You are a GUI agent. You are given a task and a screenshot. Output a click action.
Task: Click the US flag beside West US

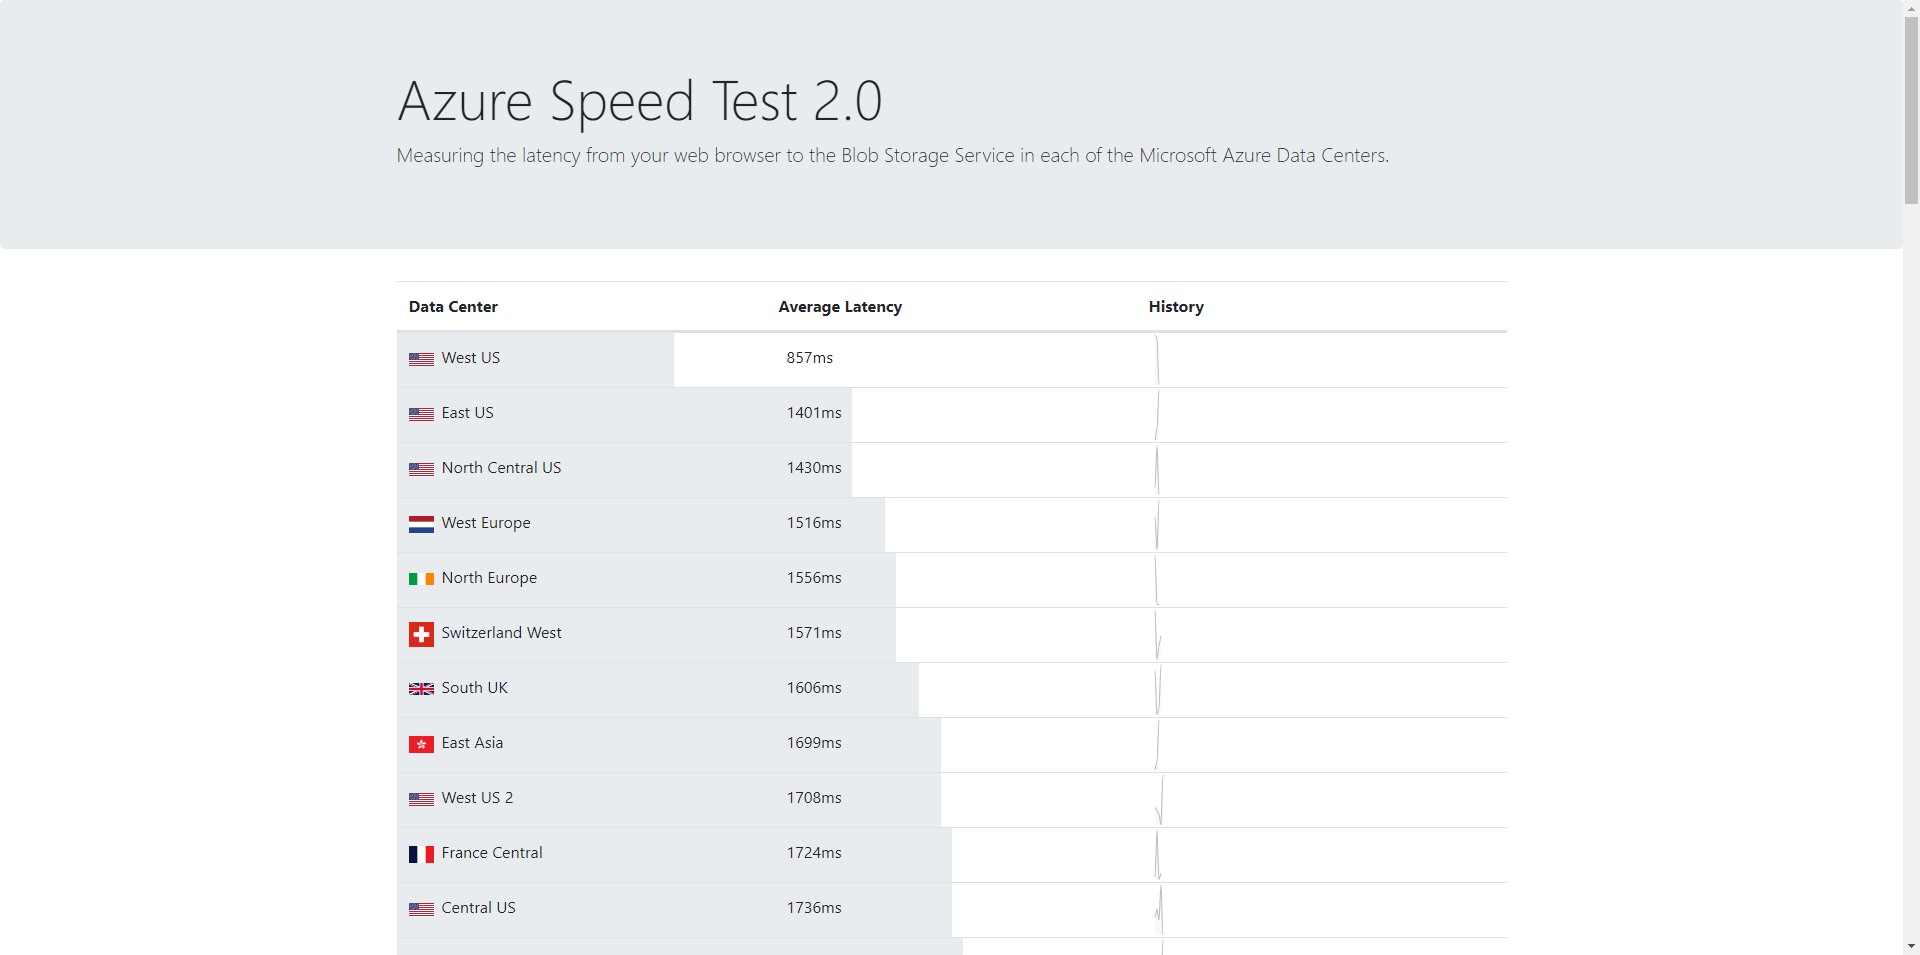coord(421,359)
